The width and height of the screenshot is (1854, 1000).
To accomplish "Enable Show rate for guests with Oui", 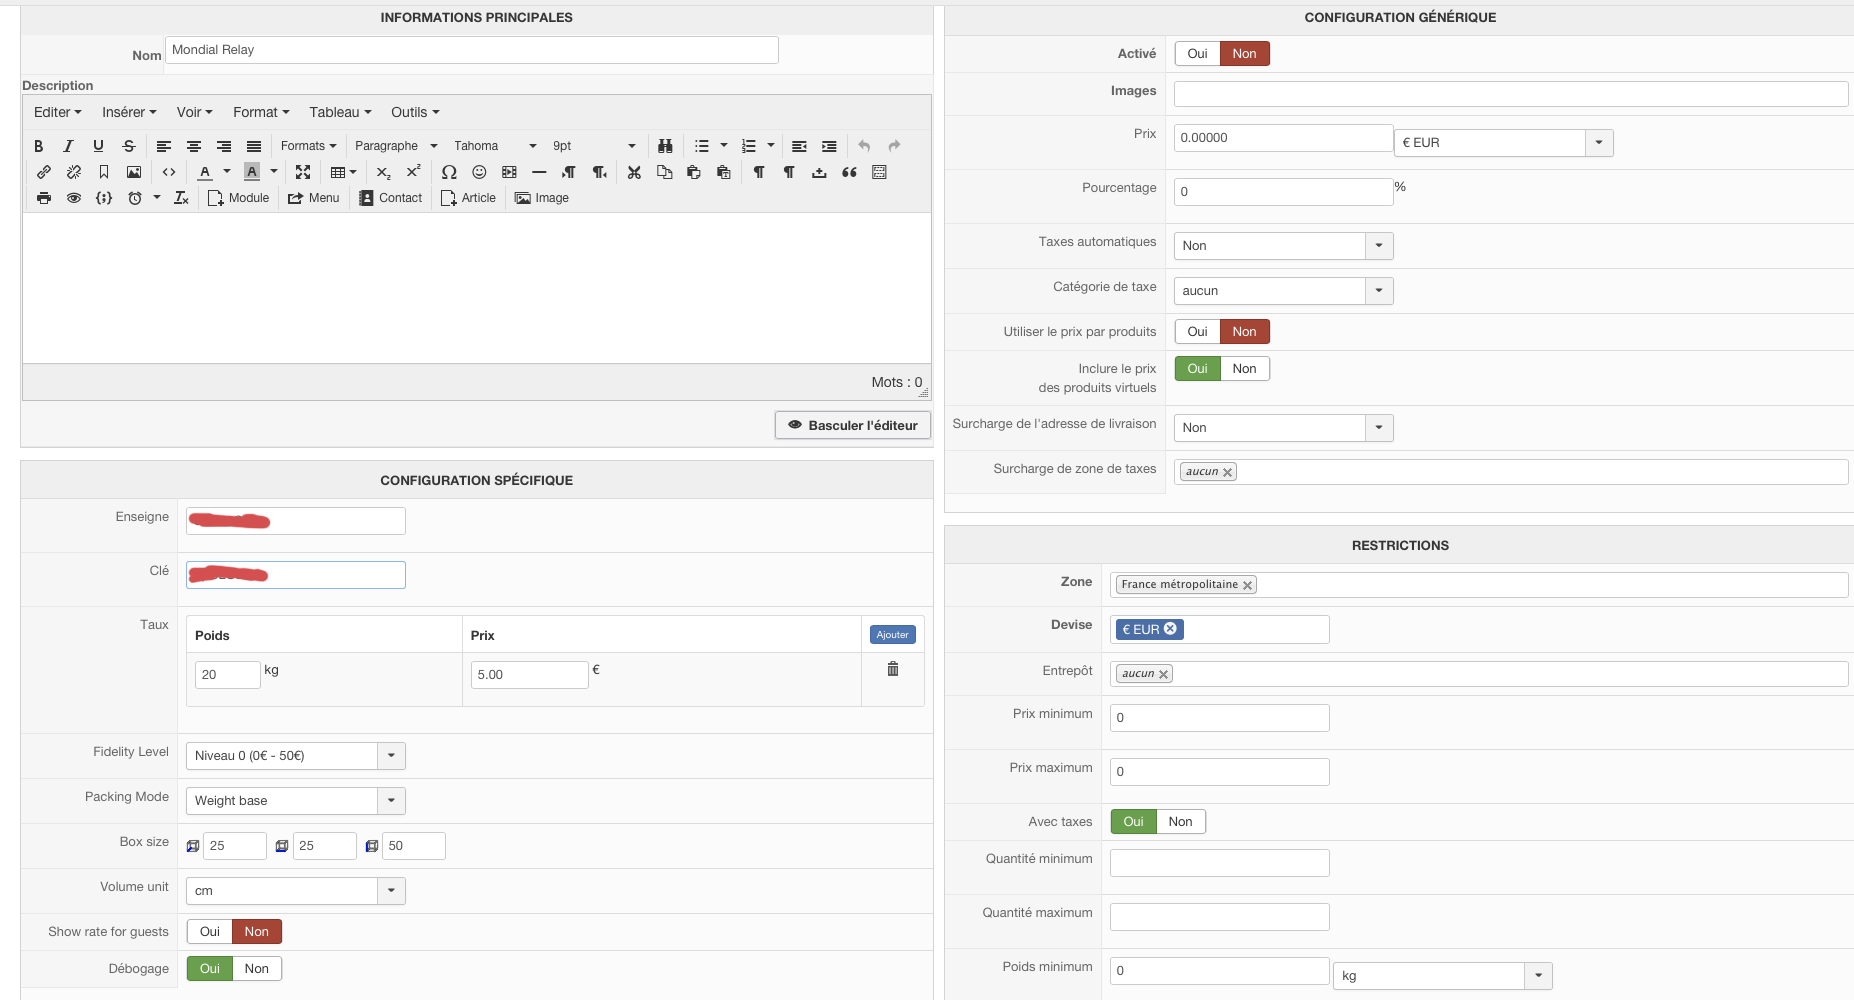I will coord(210,931).
